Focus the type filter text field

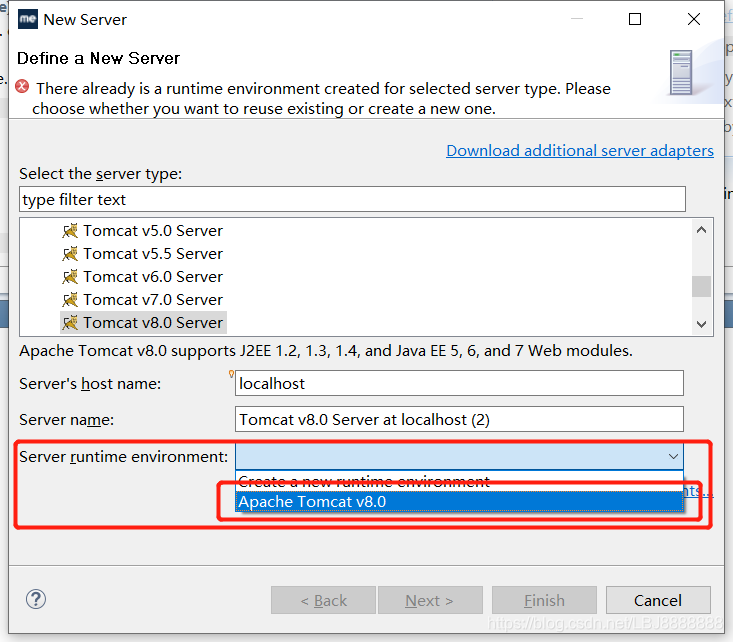[x=352, y=199]
